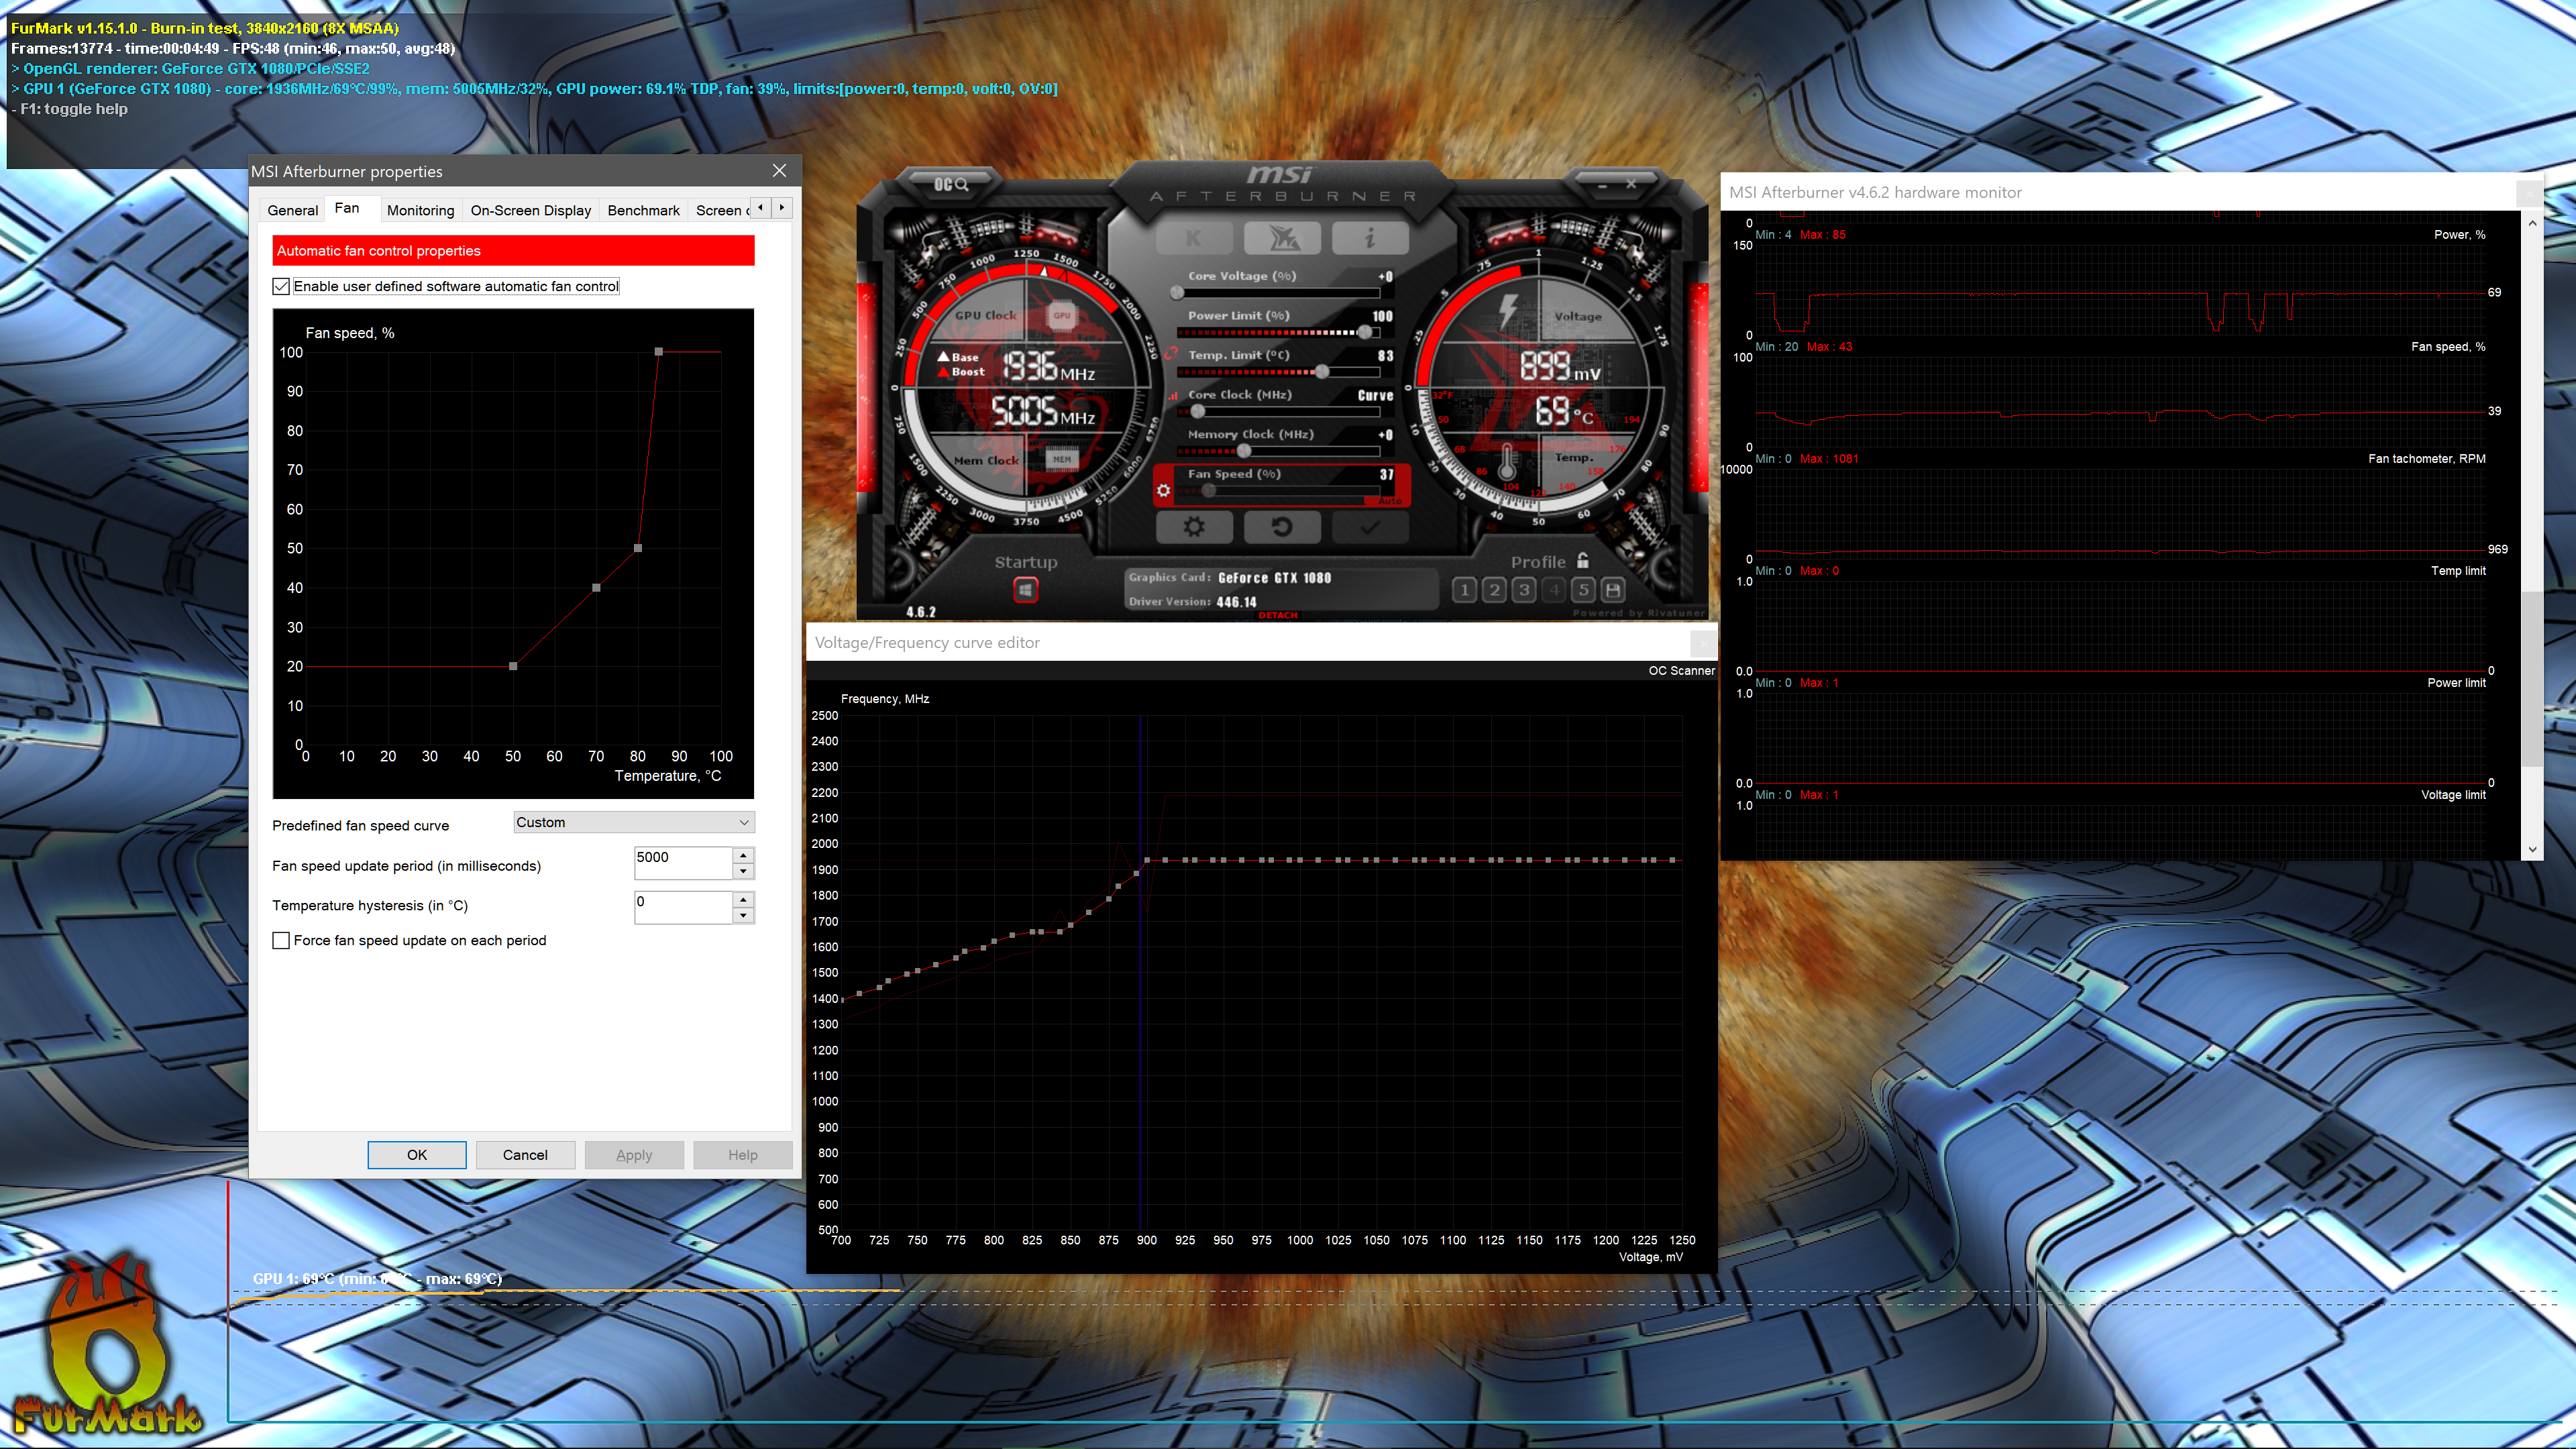Click the save profile floppy disk icon

pos(1613,590)
